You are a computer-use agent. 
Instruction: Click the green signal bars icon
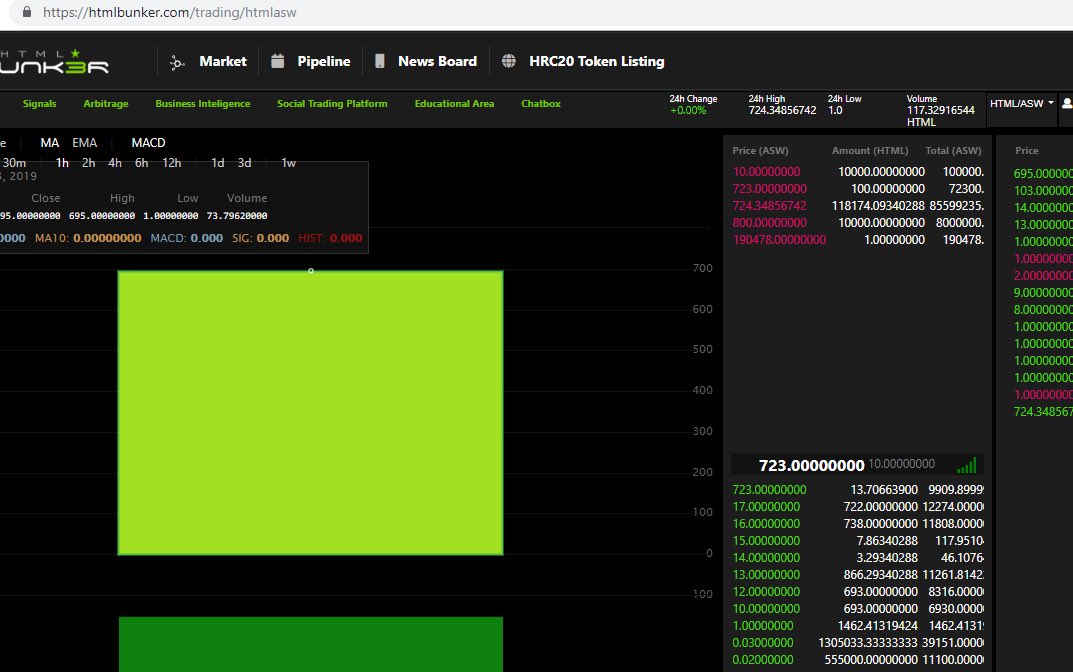click(x=966, y=465)
